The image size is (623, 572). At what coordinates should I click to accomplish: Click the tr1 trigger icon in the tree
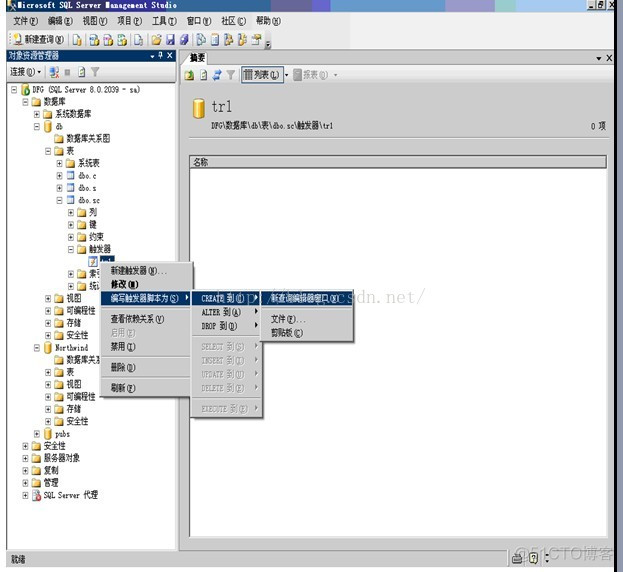point(93,261)
